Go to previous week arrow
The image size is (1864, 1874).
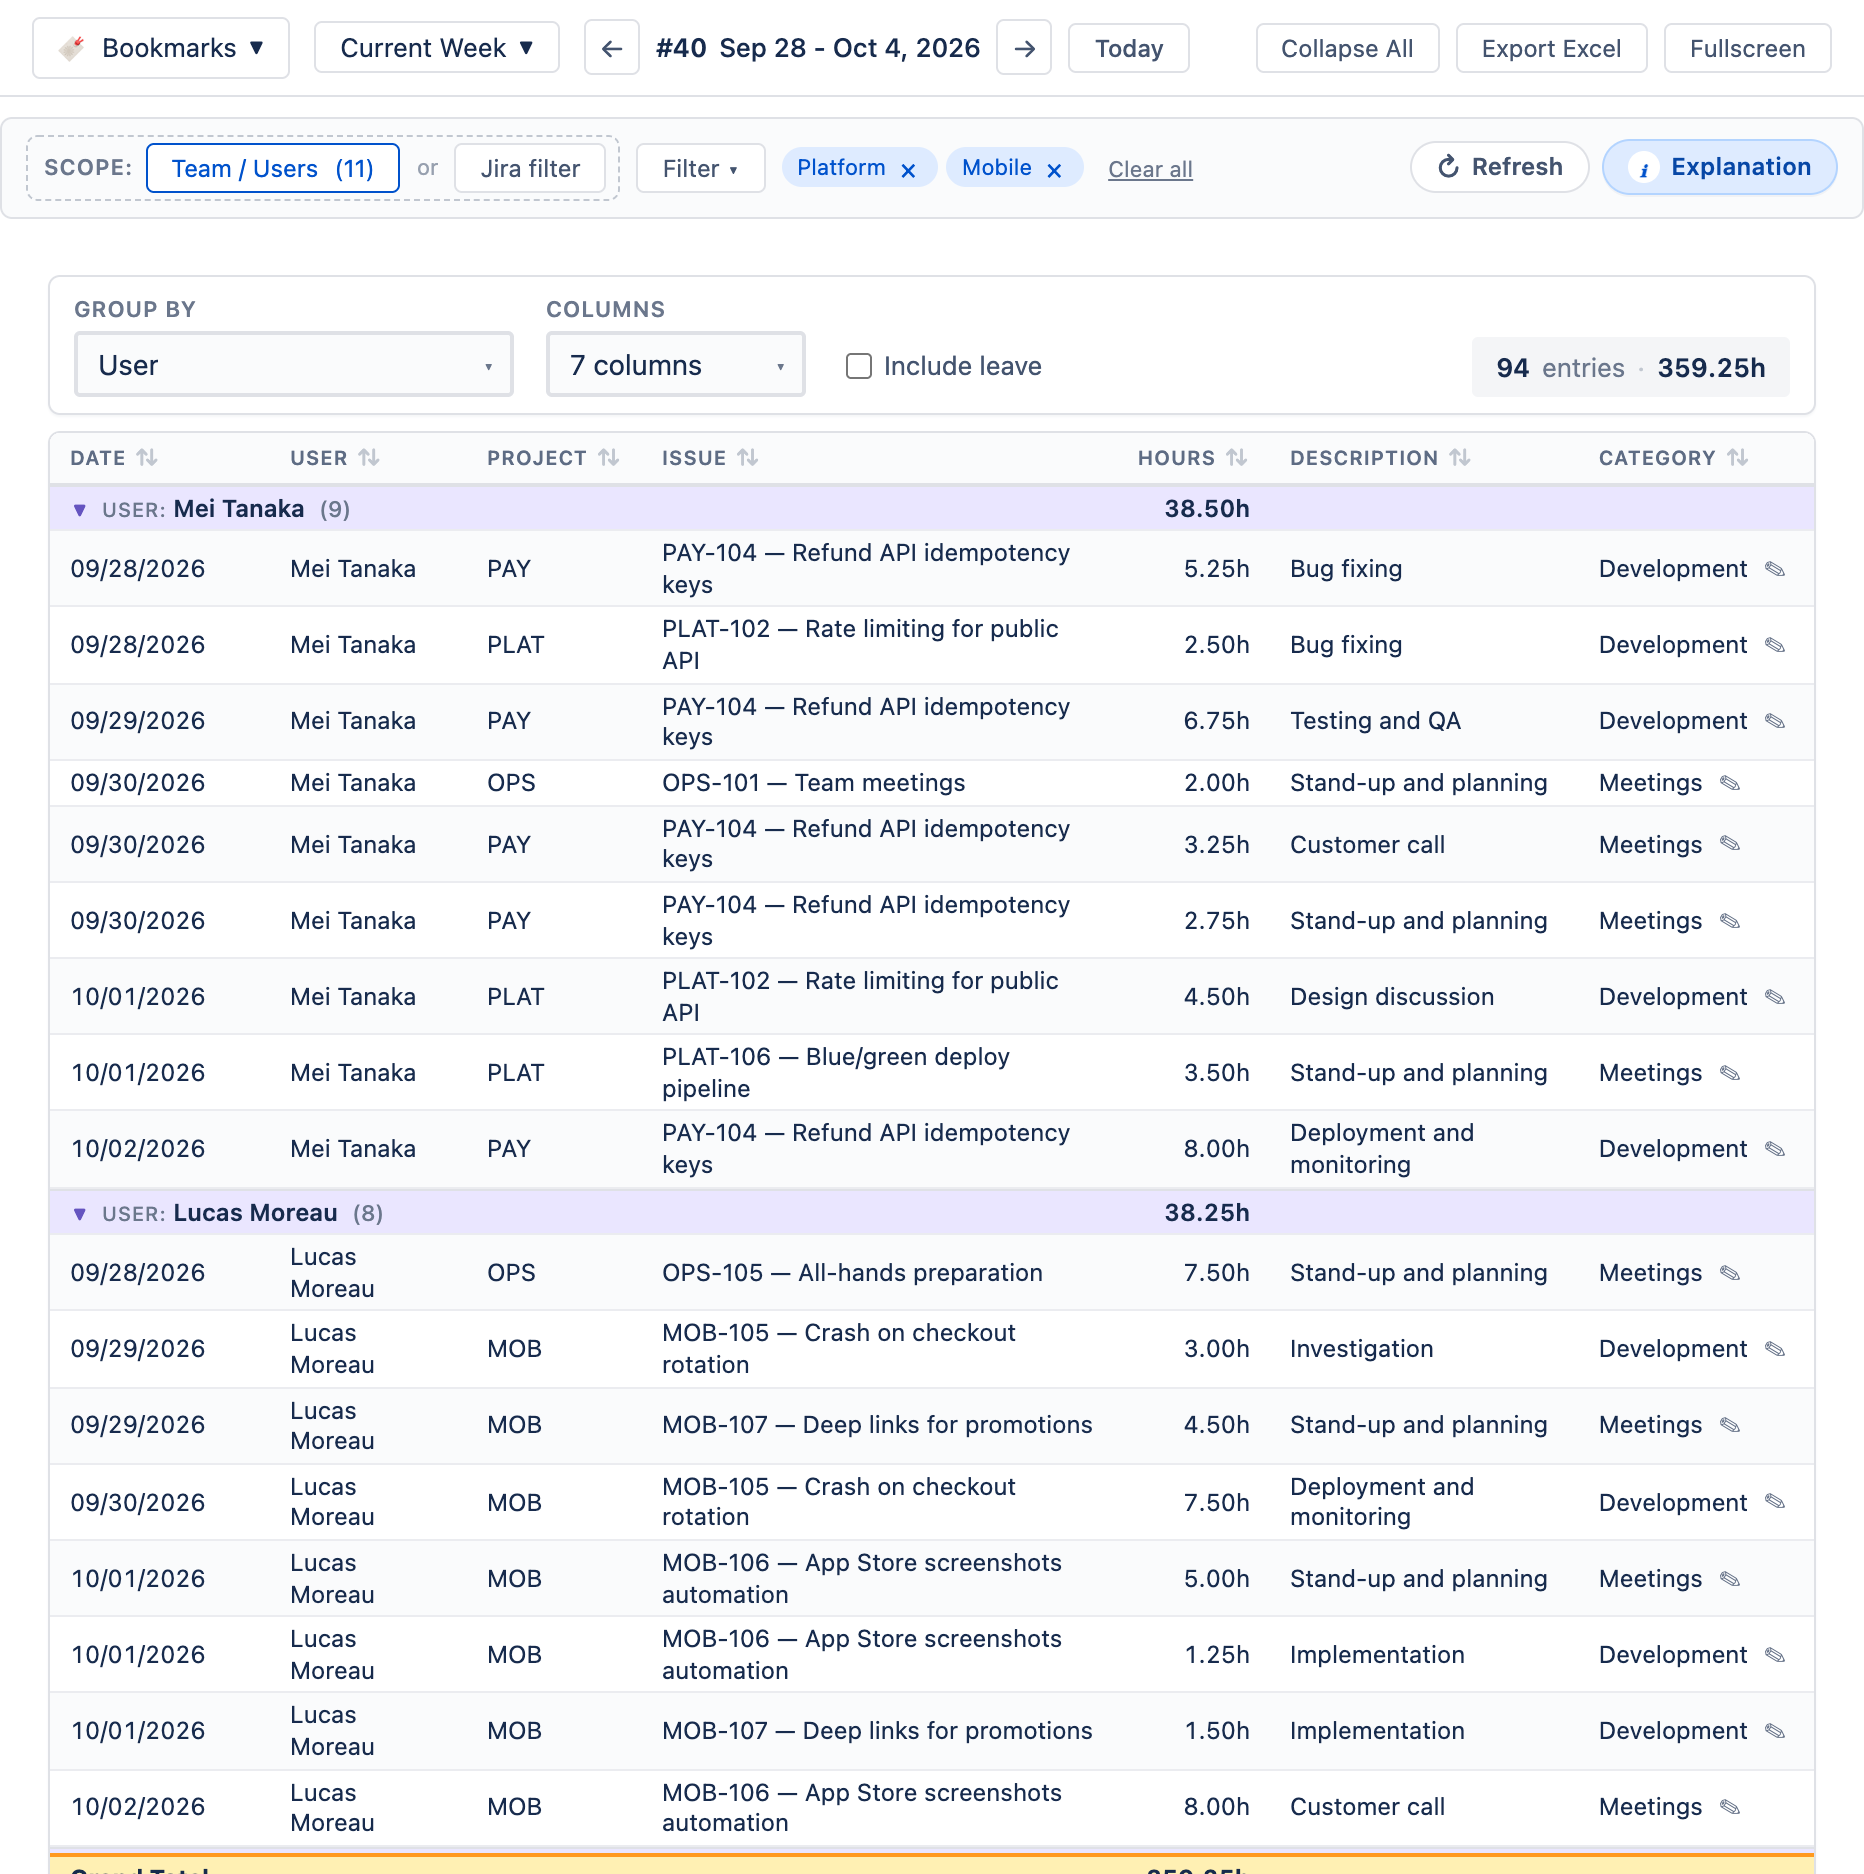(612, 48)
